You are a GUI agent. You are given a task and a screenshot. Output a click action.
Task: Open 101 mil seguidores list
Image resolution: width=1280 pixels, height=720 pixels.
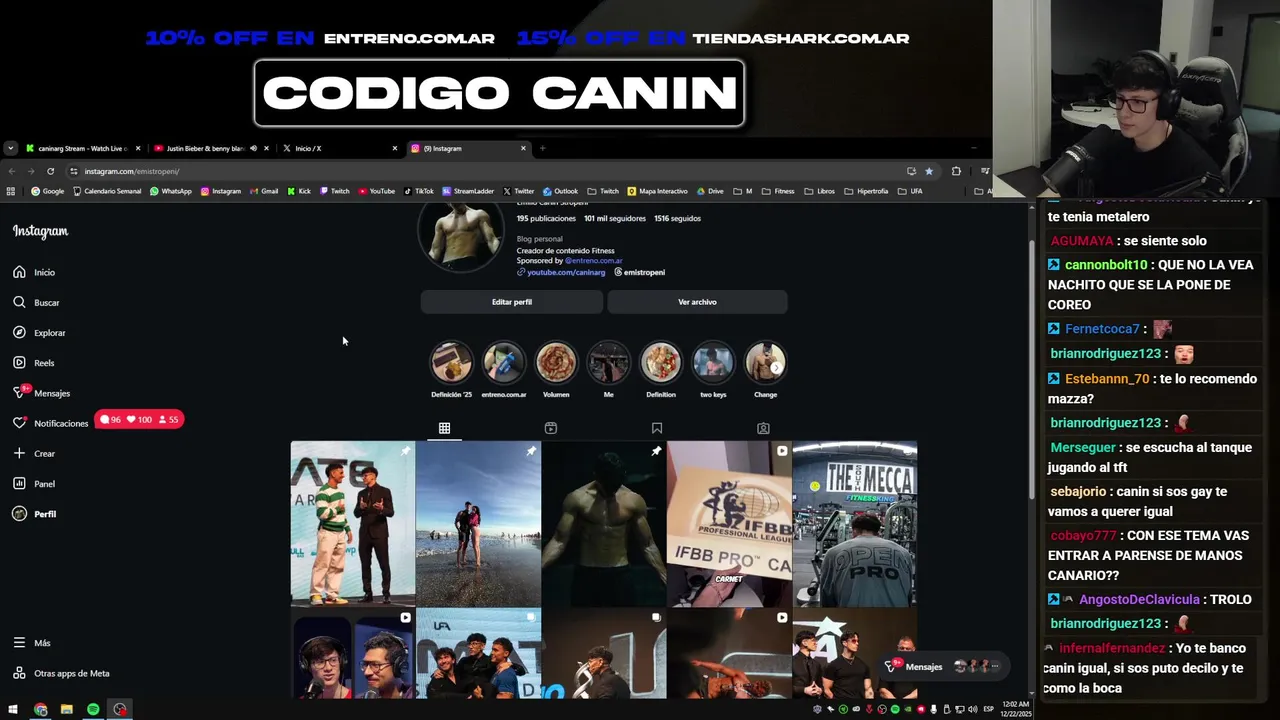point(615,218)
